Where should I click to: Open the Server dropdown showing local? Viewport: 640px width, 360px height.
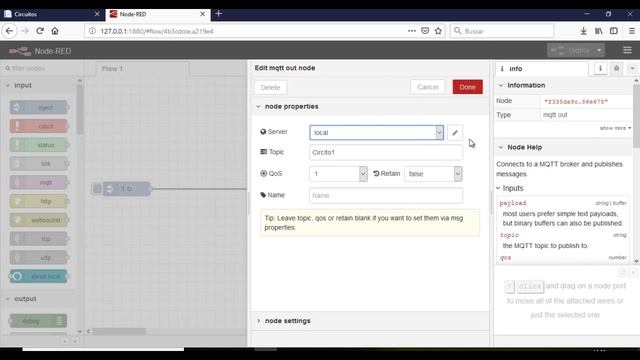(x=376, y=133)
